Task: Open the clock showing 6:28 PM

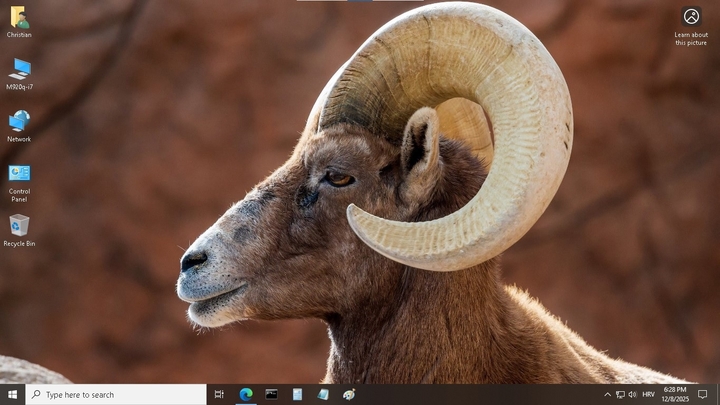Action: pyautogui.click(x=675, y=394)
